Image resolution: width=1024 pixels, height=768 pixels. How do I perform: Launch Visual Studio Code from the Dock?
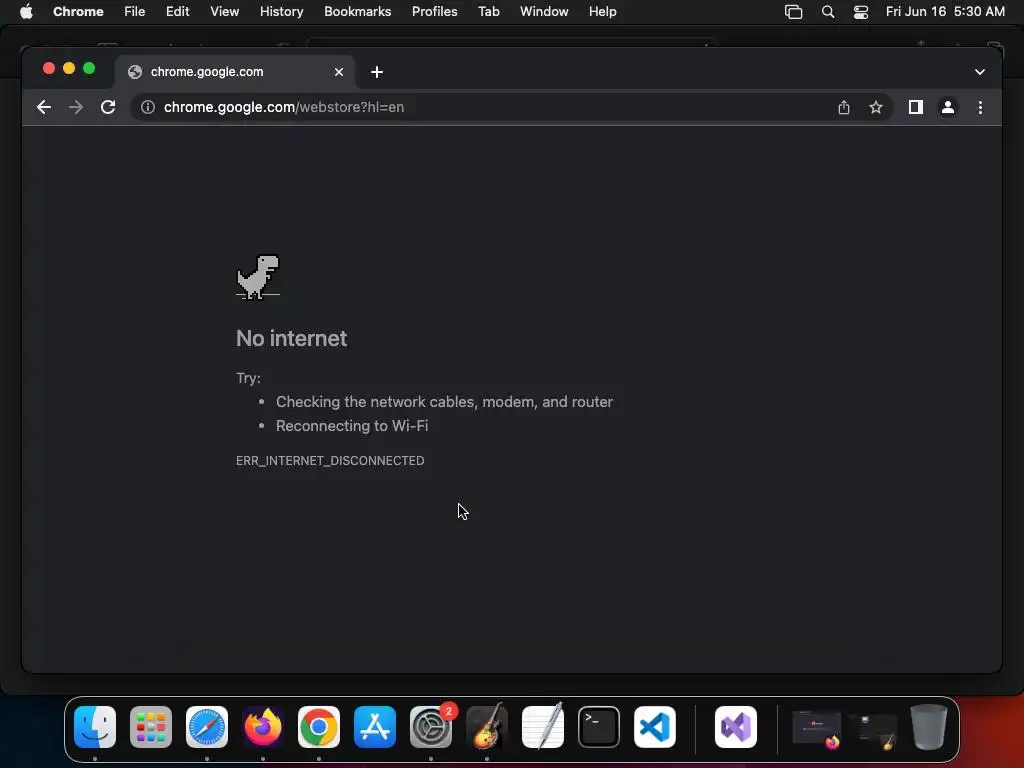click(x=655, y=727)
